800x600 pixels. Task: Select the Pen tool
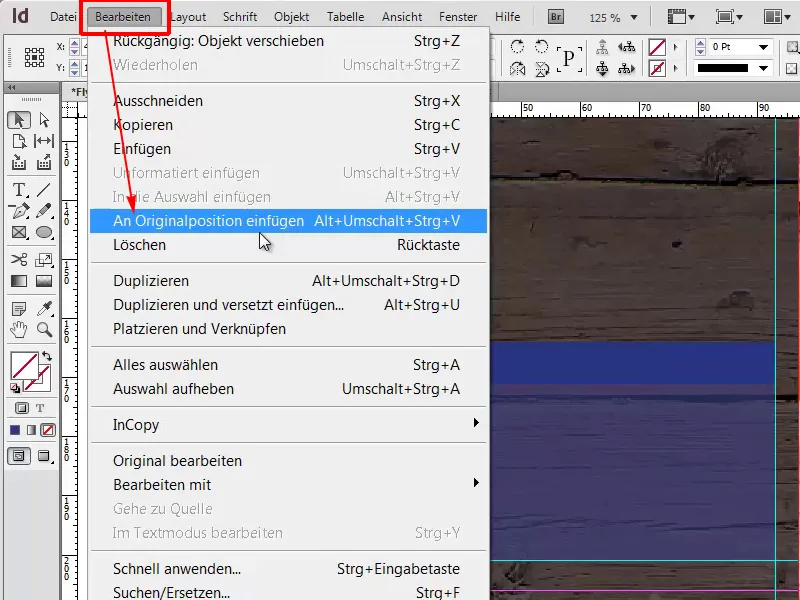pyautogui.click(x=19, y=211)
